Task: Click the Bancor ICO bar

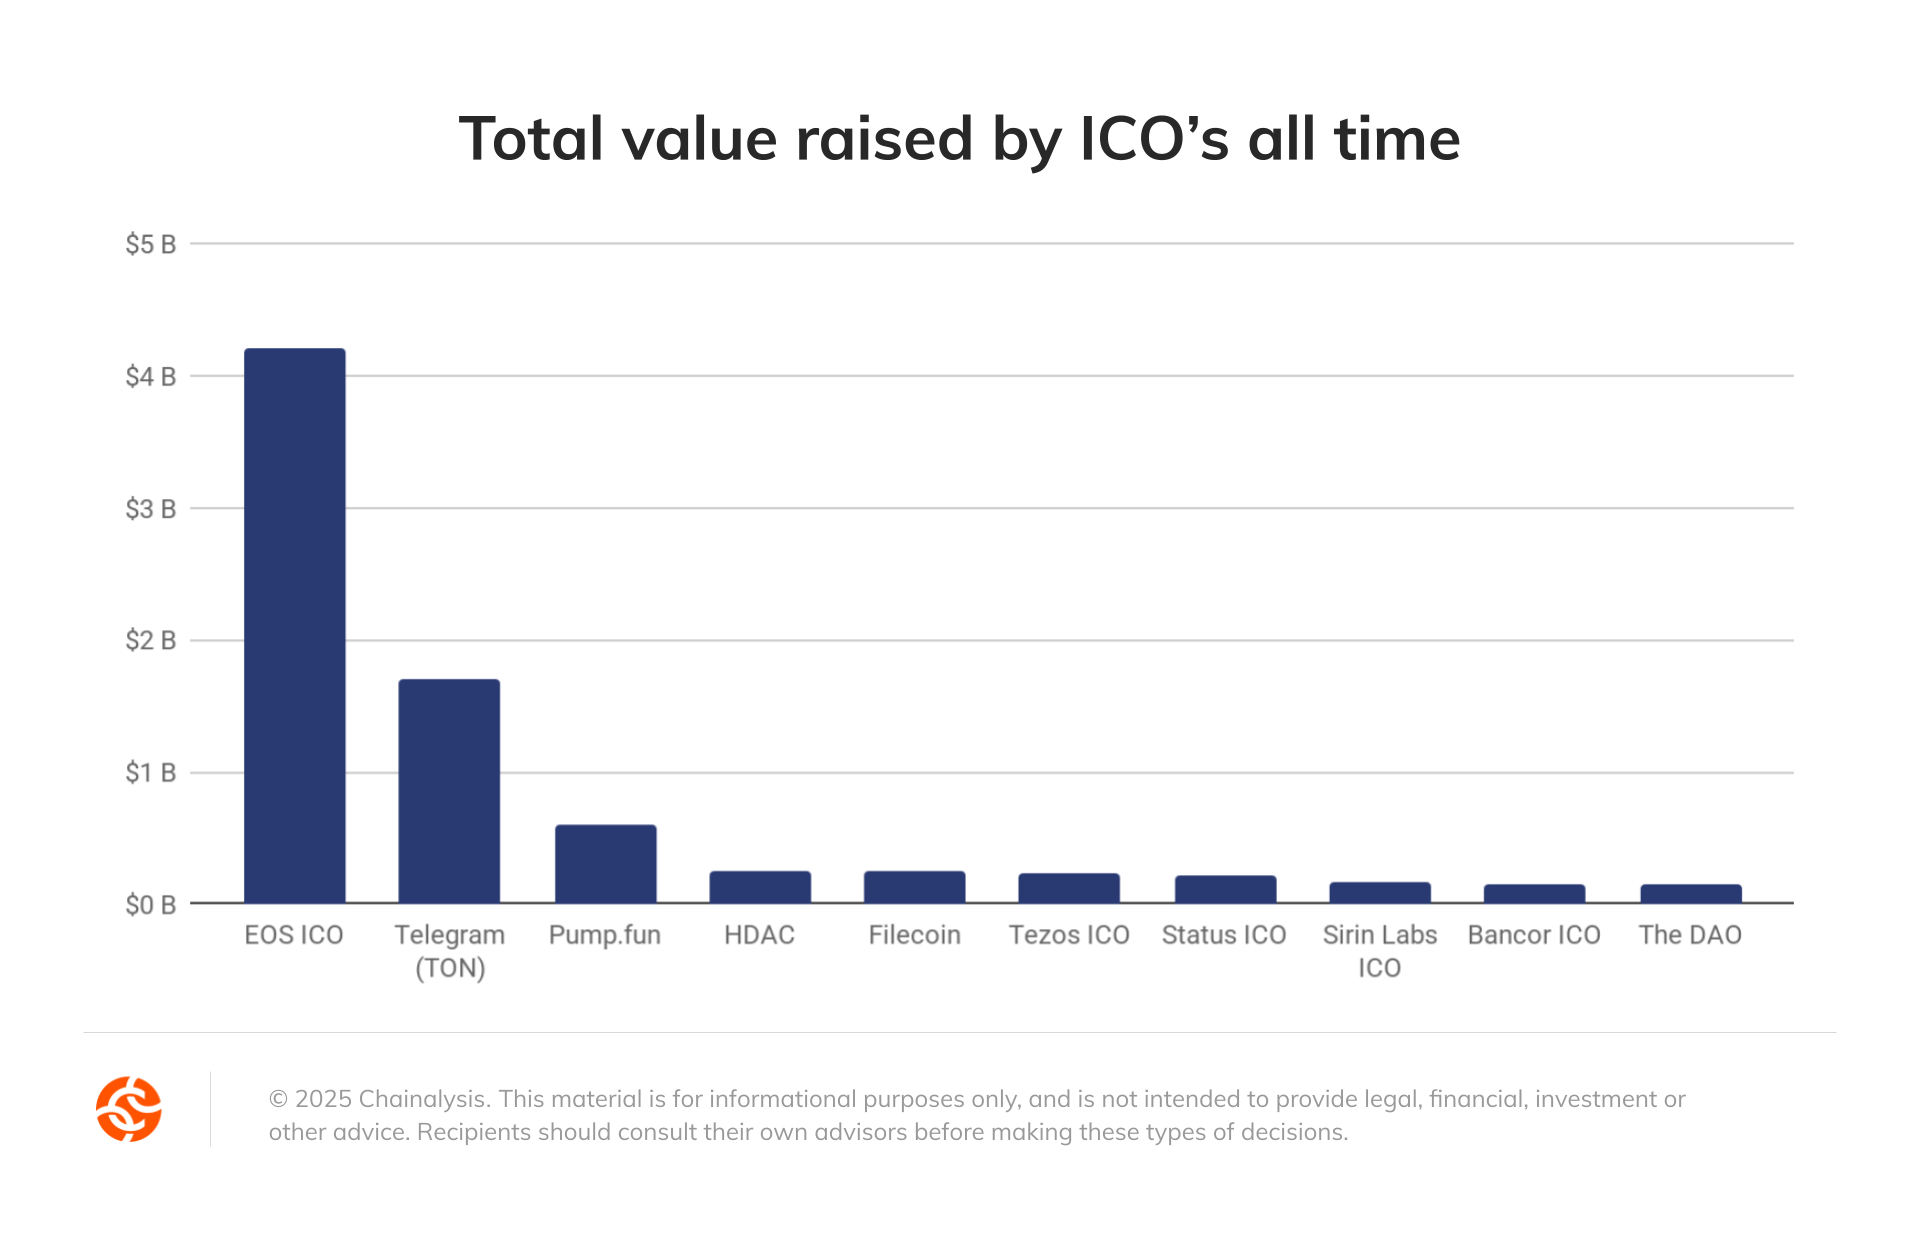Action: click(x=1534, y=893)
